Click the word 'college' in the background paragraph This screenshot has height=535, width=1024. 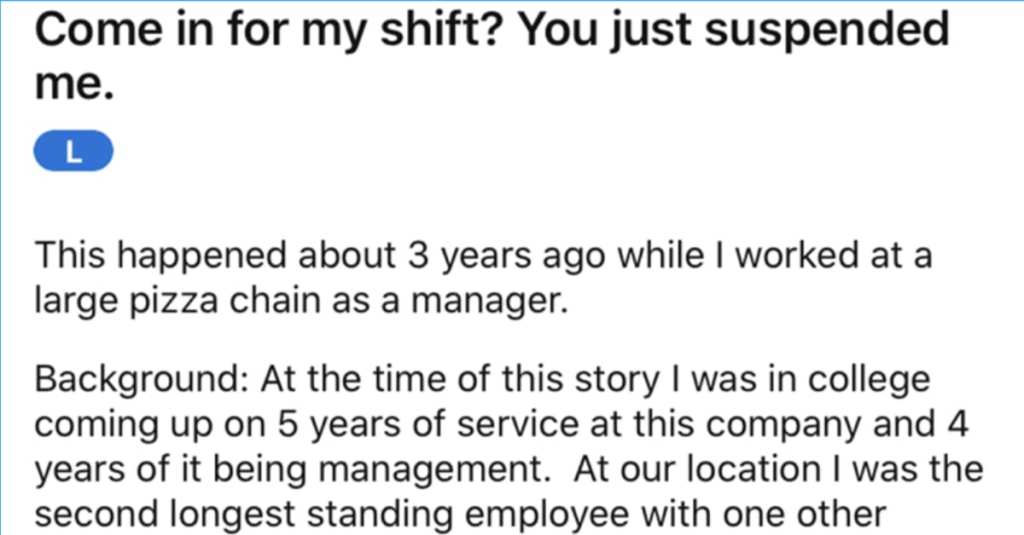(869, 380)
